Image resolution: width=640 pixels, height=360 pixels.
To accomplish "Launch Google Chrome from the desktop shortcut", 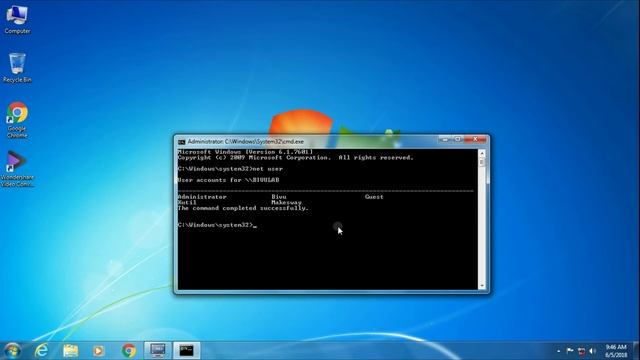I will click(x=17, y=120).
